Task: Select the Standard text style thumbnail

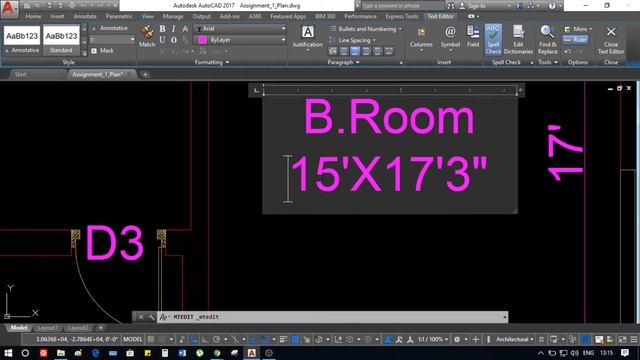Action: (x=61, y=40)
